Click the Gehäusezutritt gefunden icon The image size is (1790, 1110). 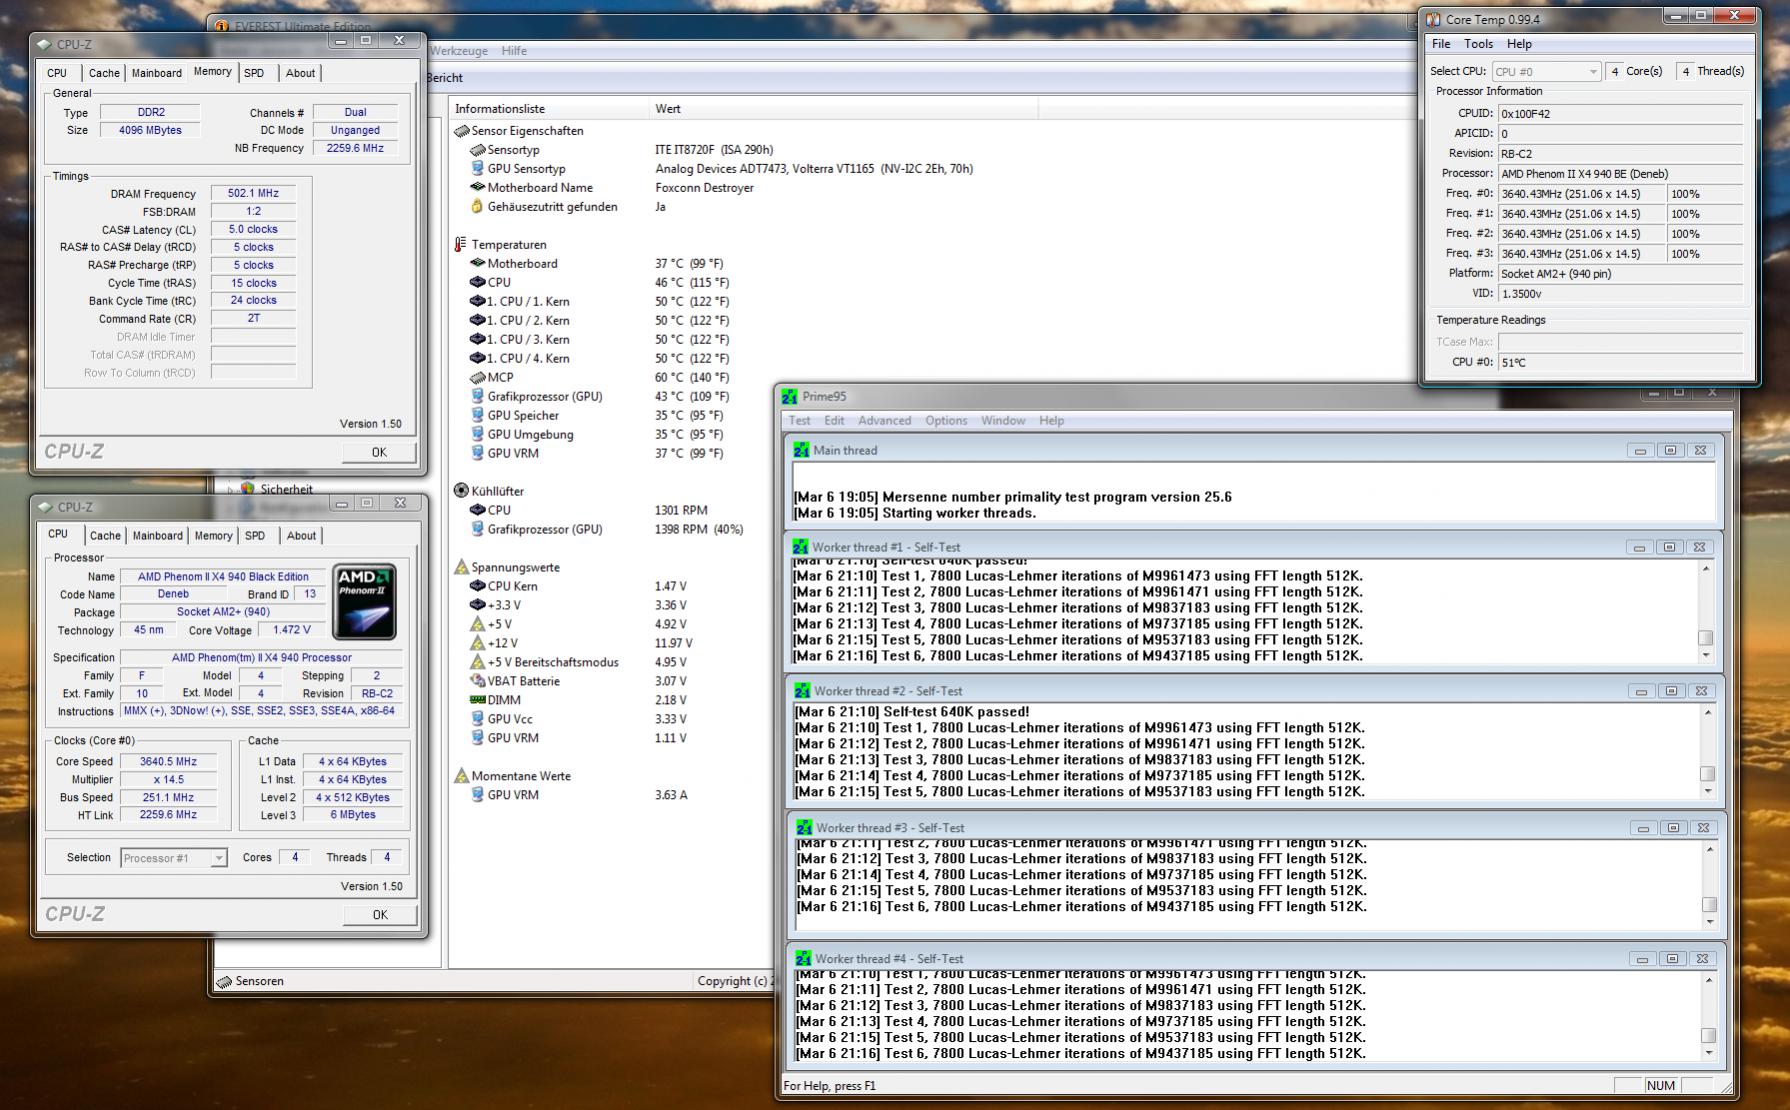pos(477,207)
